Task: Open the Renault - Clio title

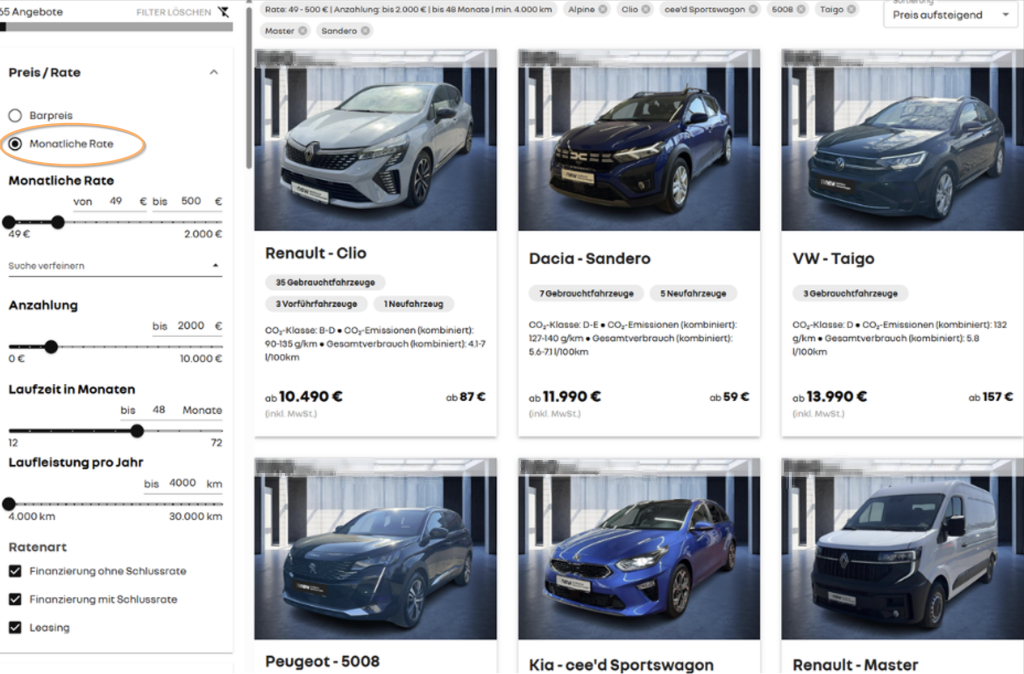Action: pos(315,253)
